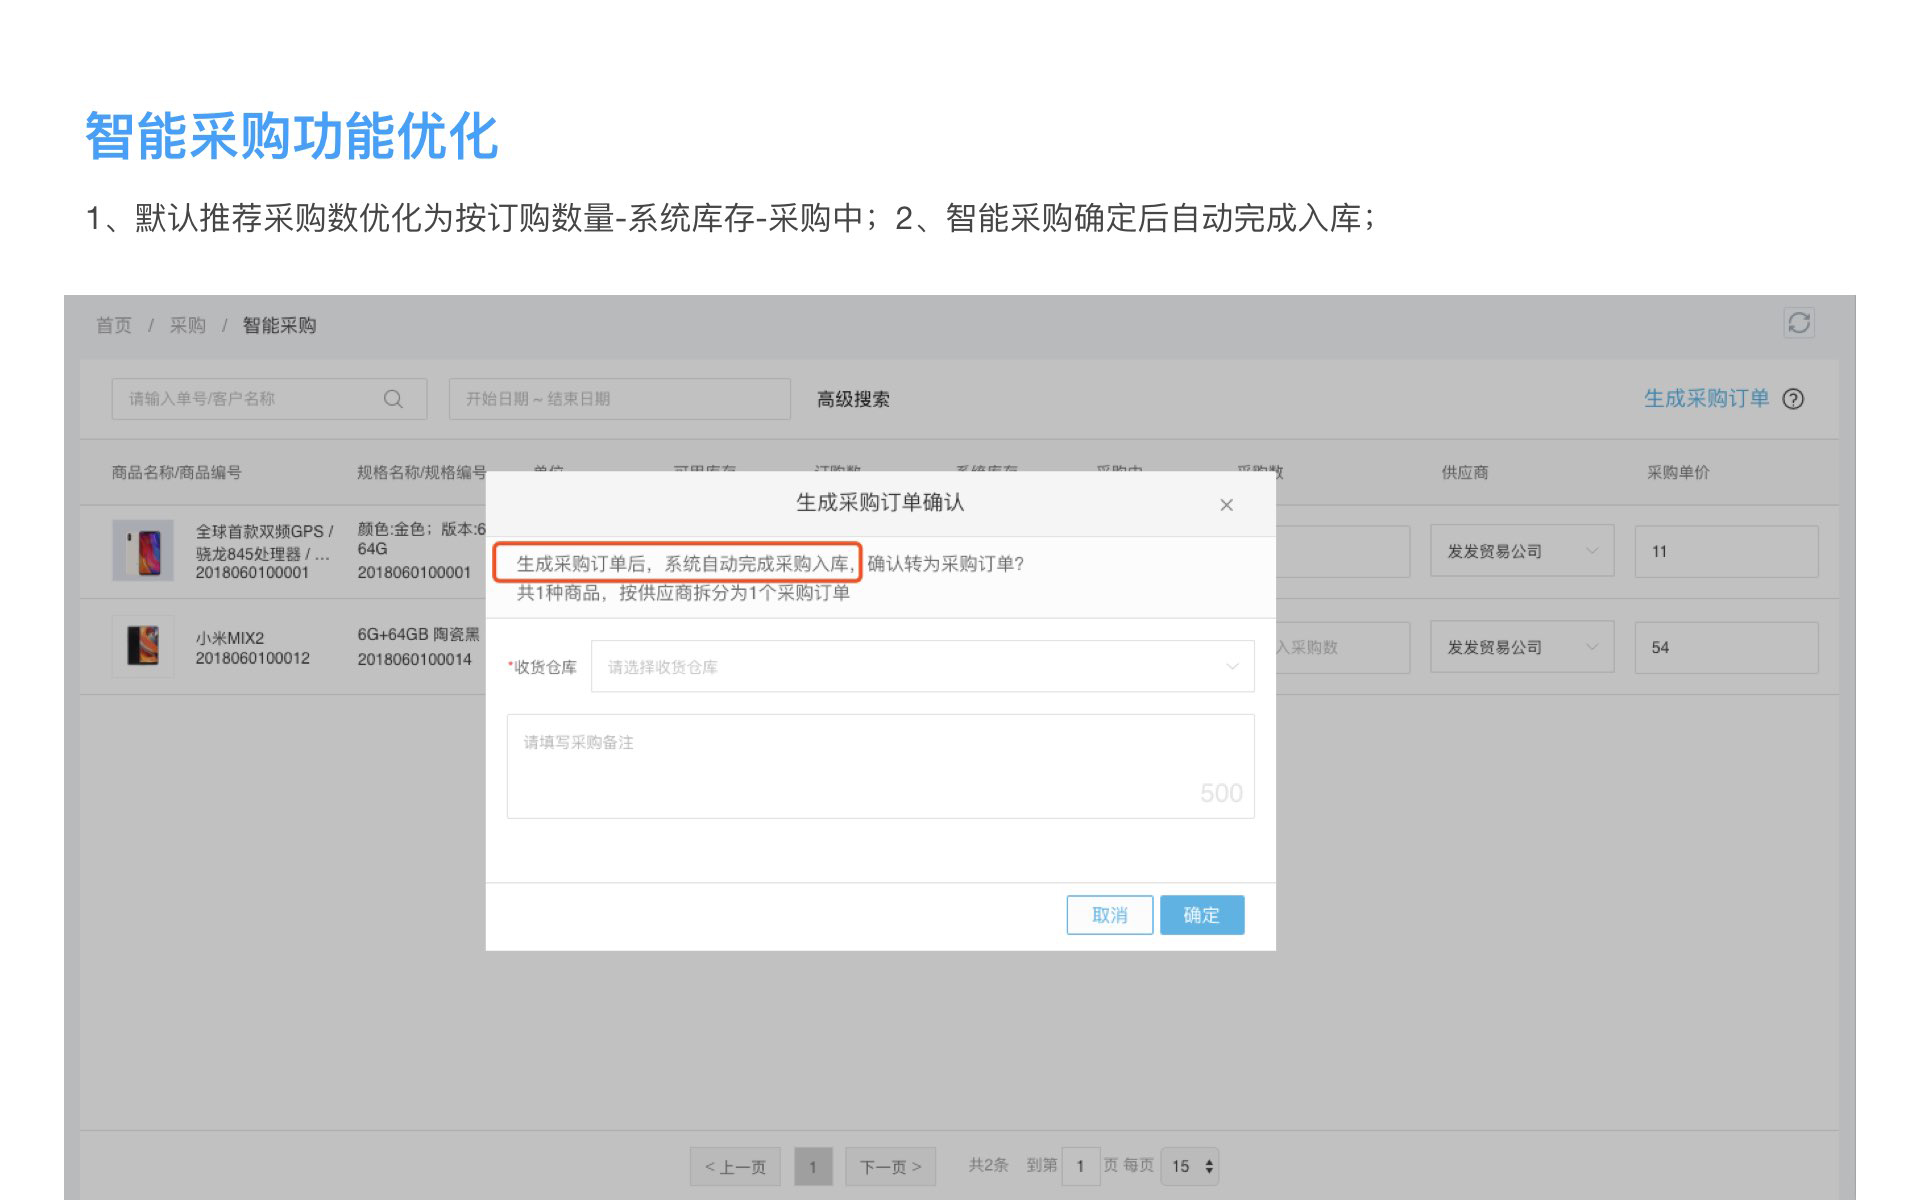Open the 收货仓库 dropdown
This screenshot has height=1200, width=1920.
(x=921, y=666)
